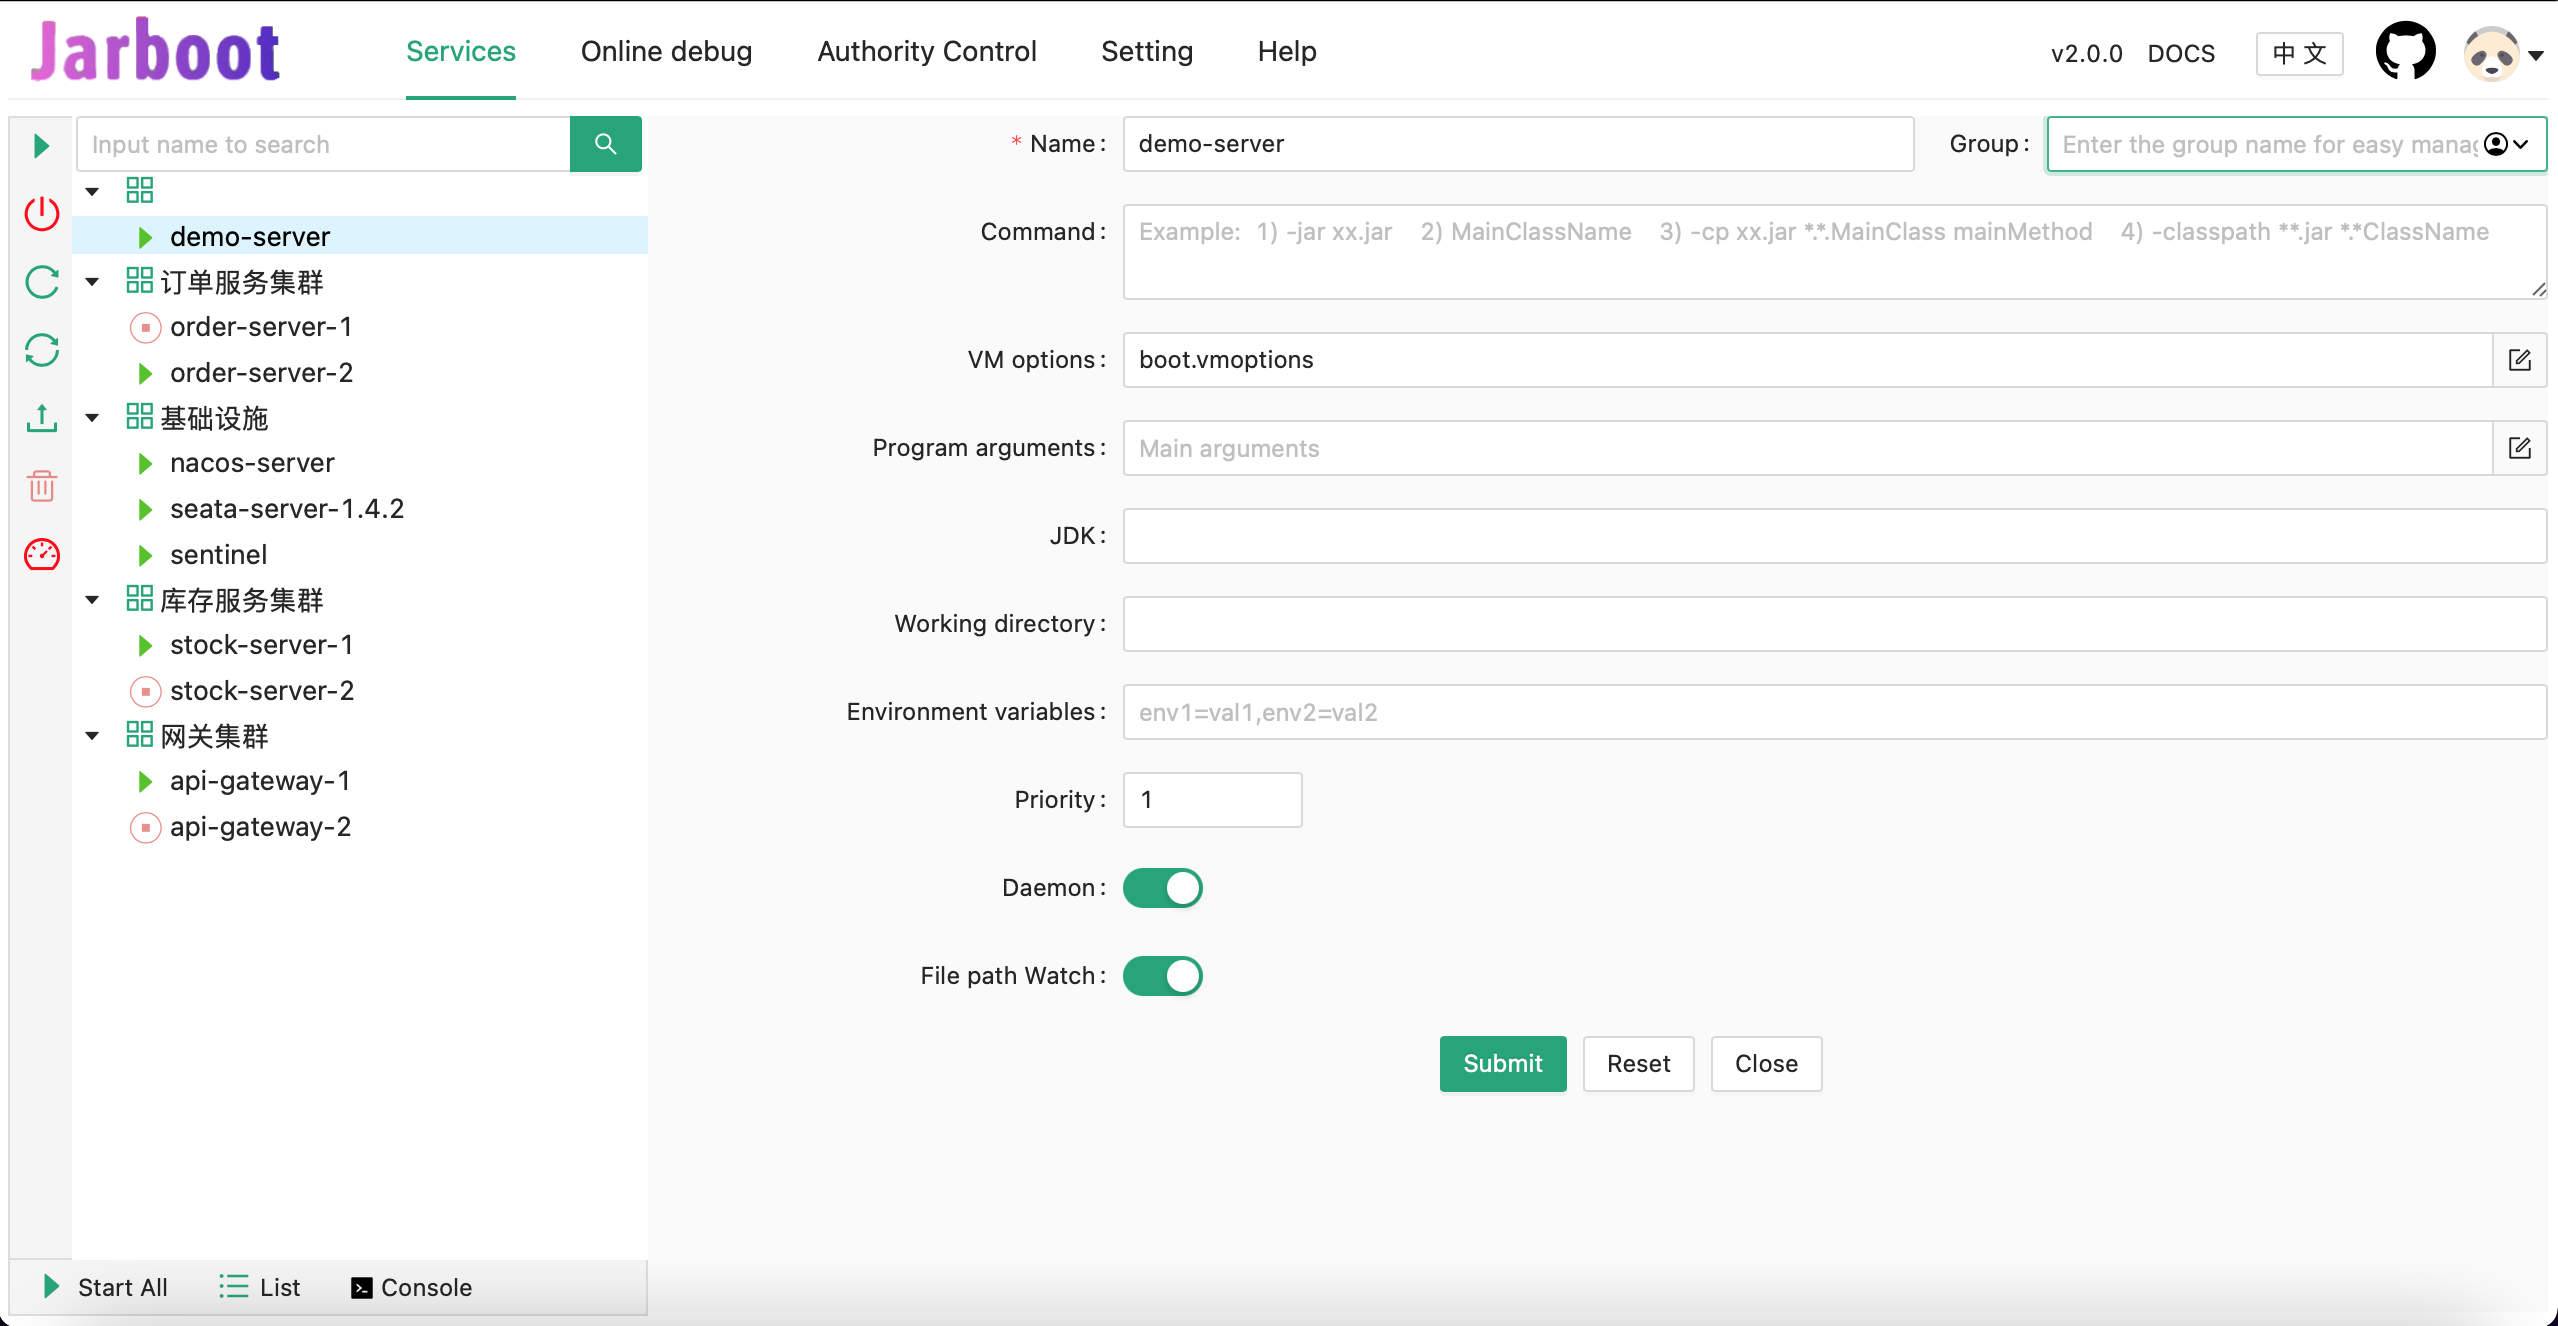The image size is (2558, 1326).
Task: Toggle the Daemon switch off
Action: pyautogui.click(x=1162, y=888)
